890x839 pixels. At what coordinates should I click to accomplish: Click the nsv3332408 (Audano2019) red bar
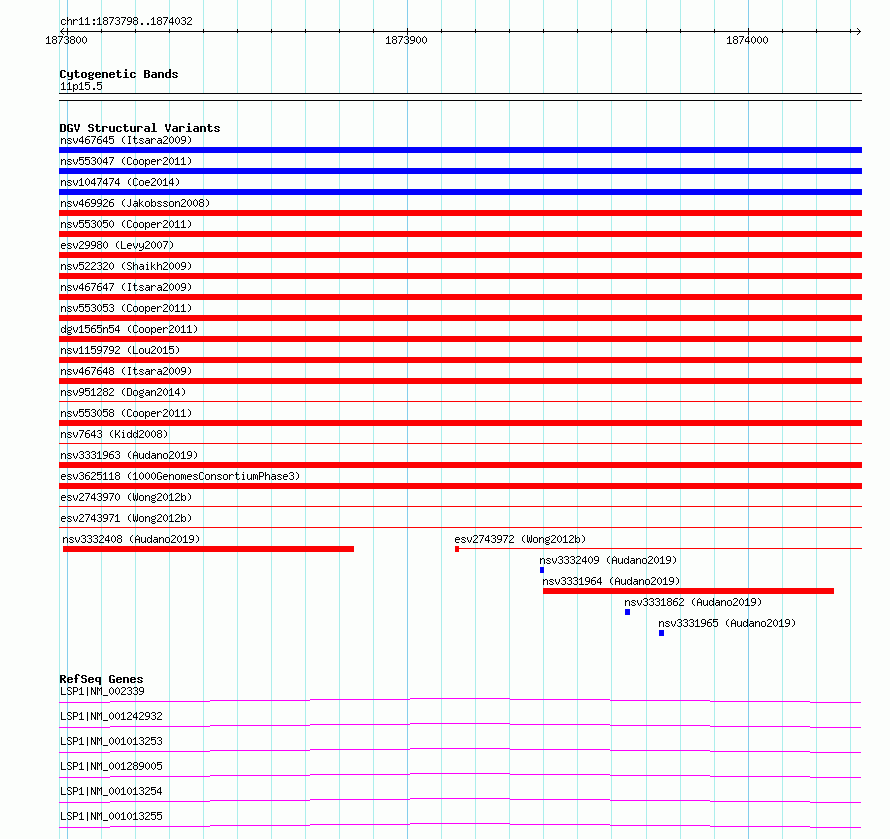[x=208, y=549]
